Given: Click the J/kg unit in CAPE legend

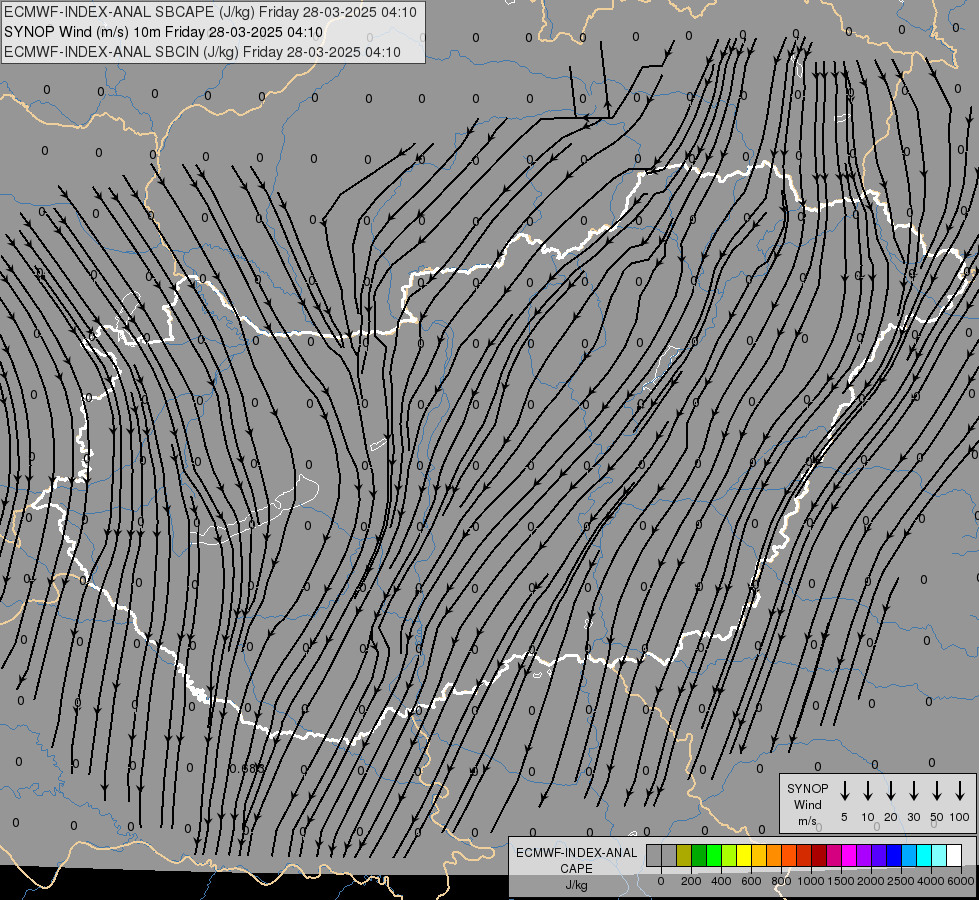Looking at the screenshot, I should [576, 885].
